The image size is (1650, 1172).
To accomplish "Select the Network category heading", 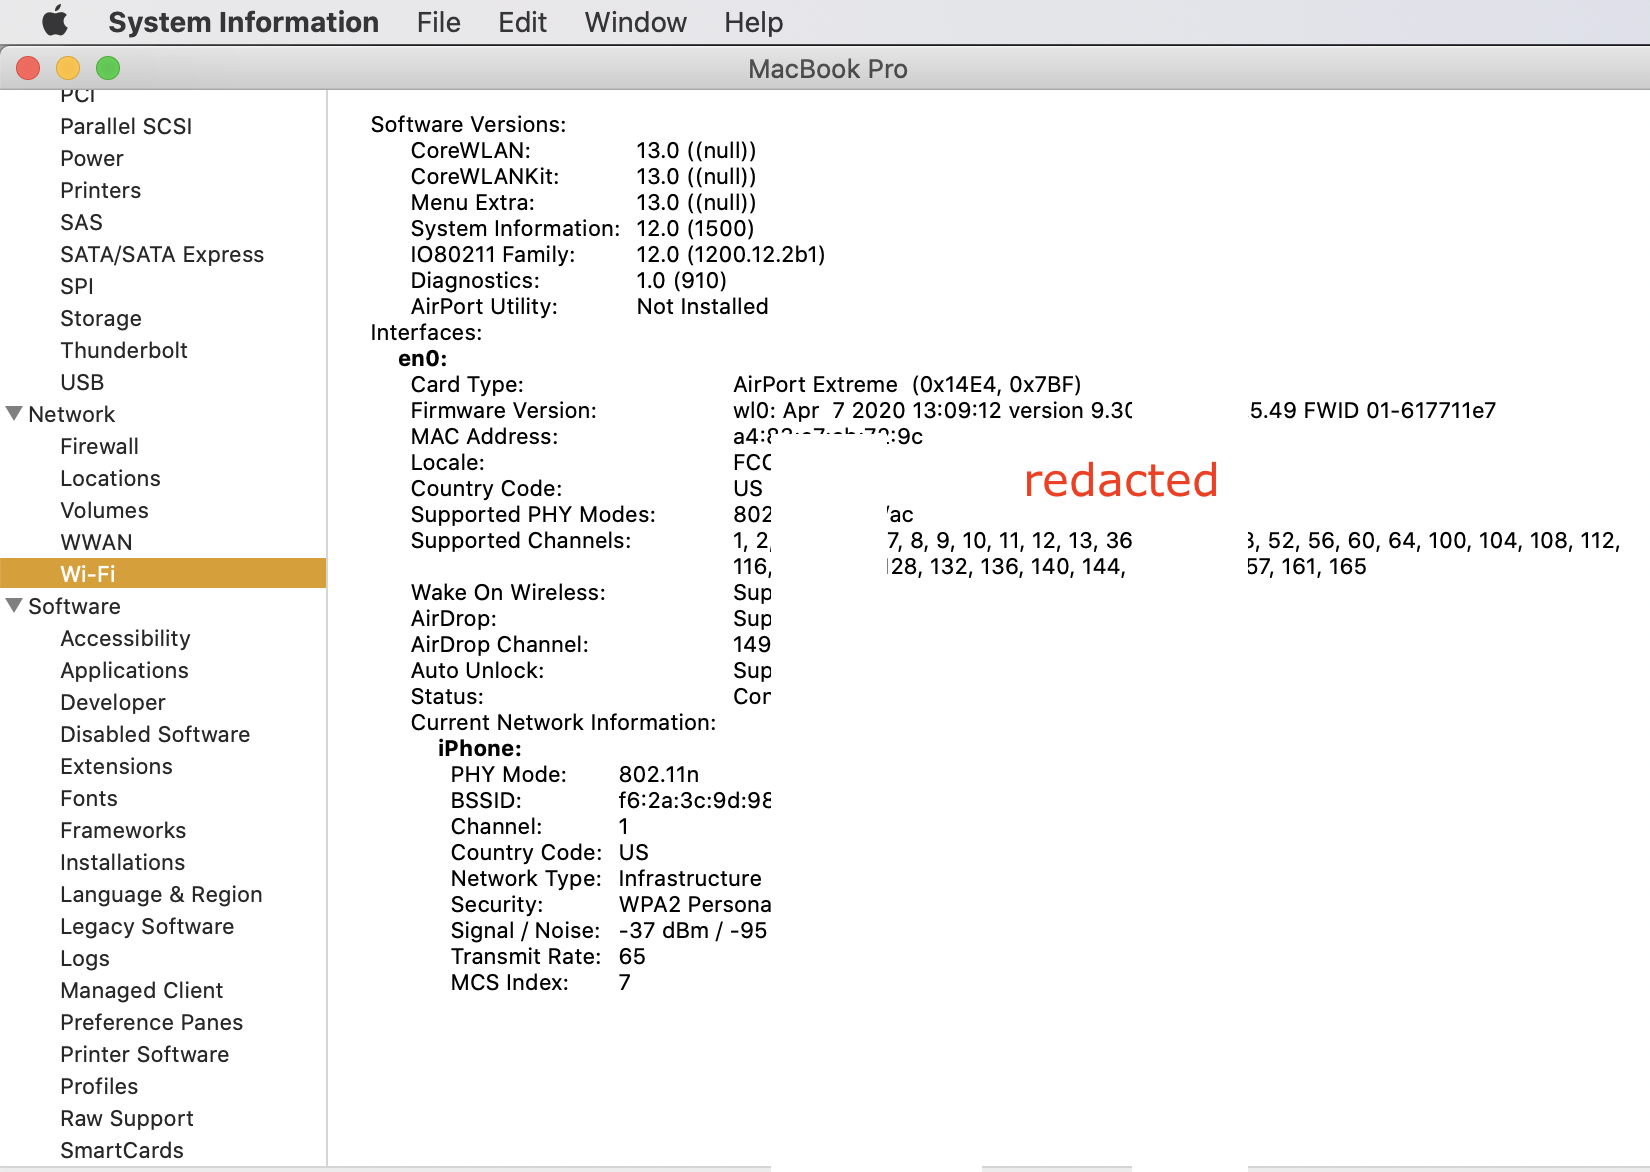I will [71, 414].
